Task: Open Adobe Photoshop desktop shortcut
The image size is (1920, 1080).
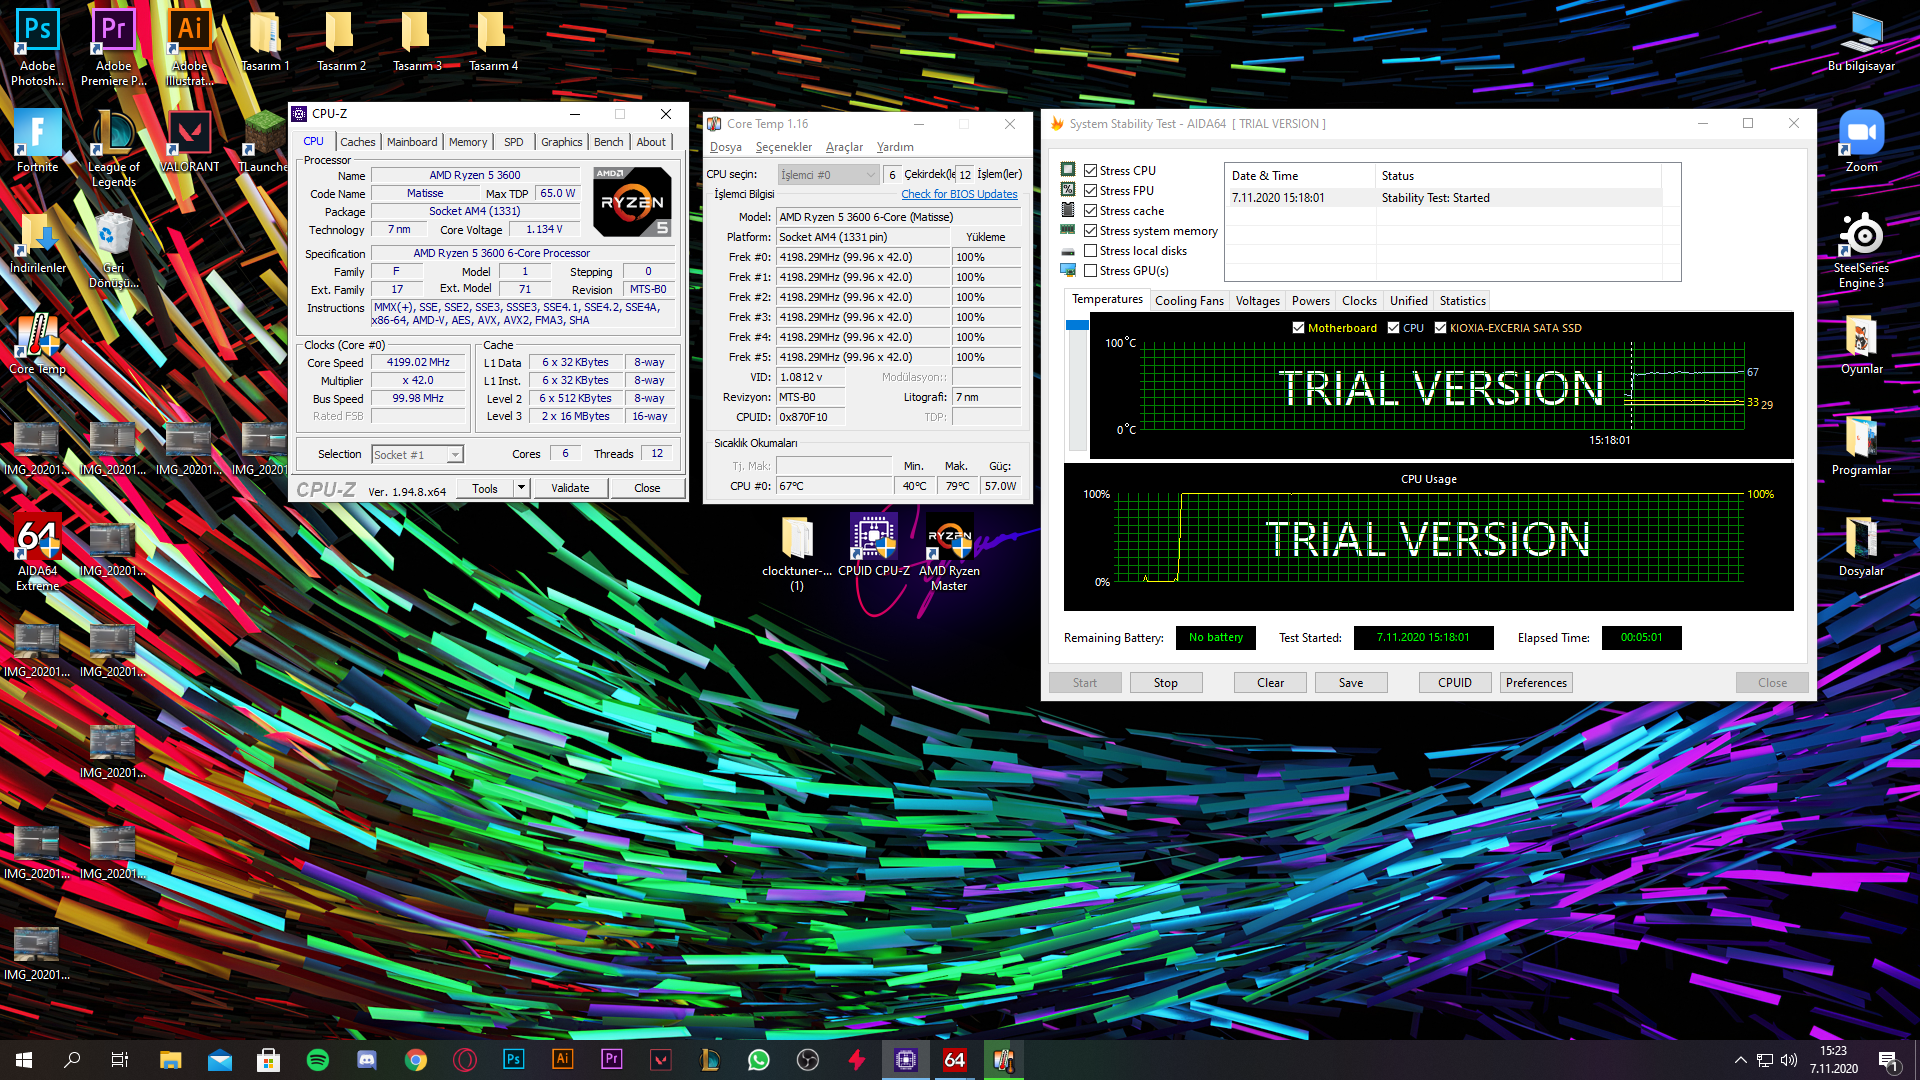Action: point(37,46)
